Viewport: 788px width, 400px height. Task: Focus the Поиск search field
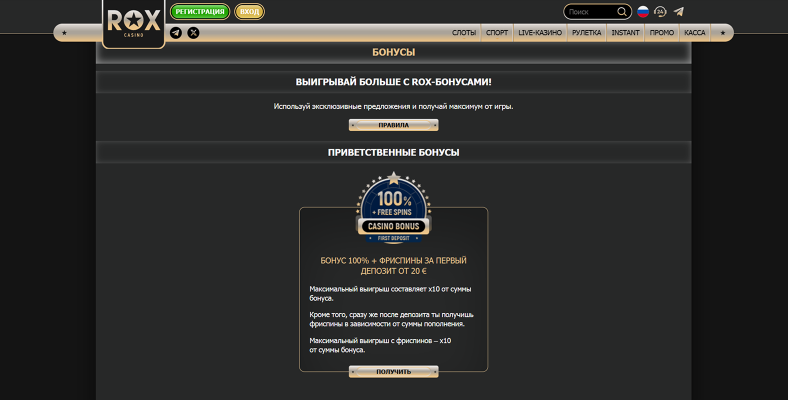pyautogui.click(x=598, y=12)
